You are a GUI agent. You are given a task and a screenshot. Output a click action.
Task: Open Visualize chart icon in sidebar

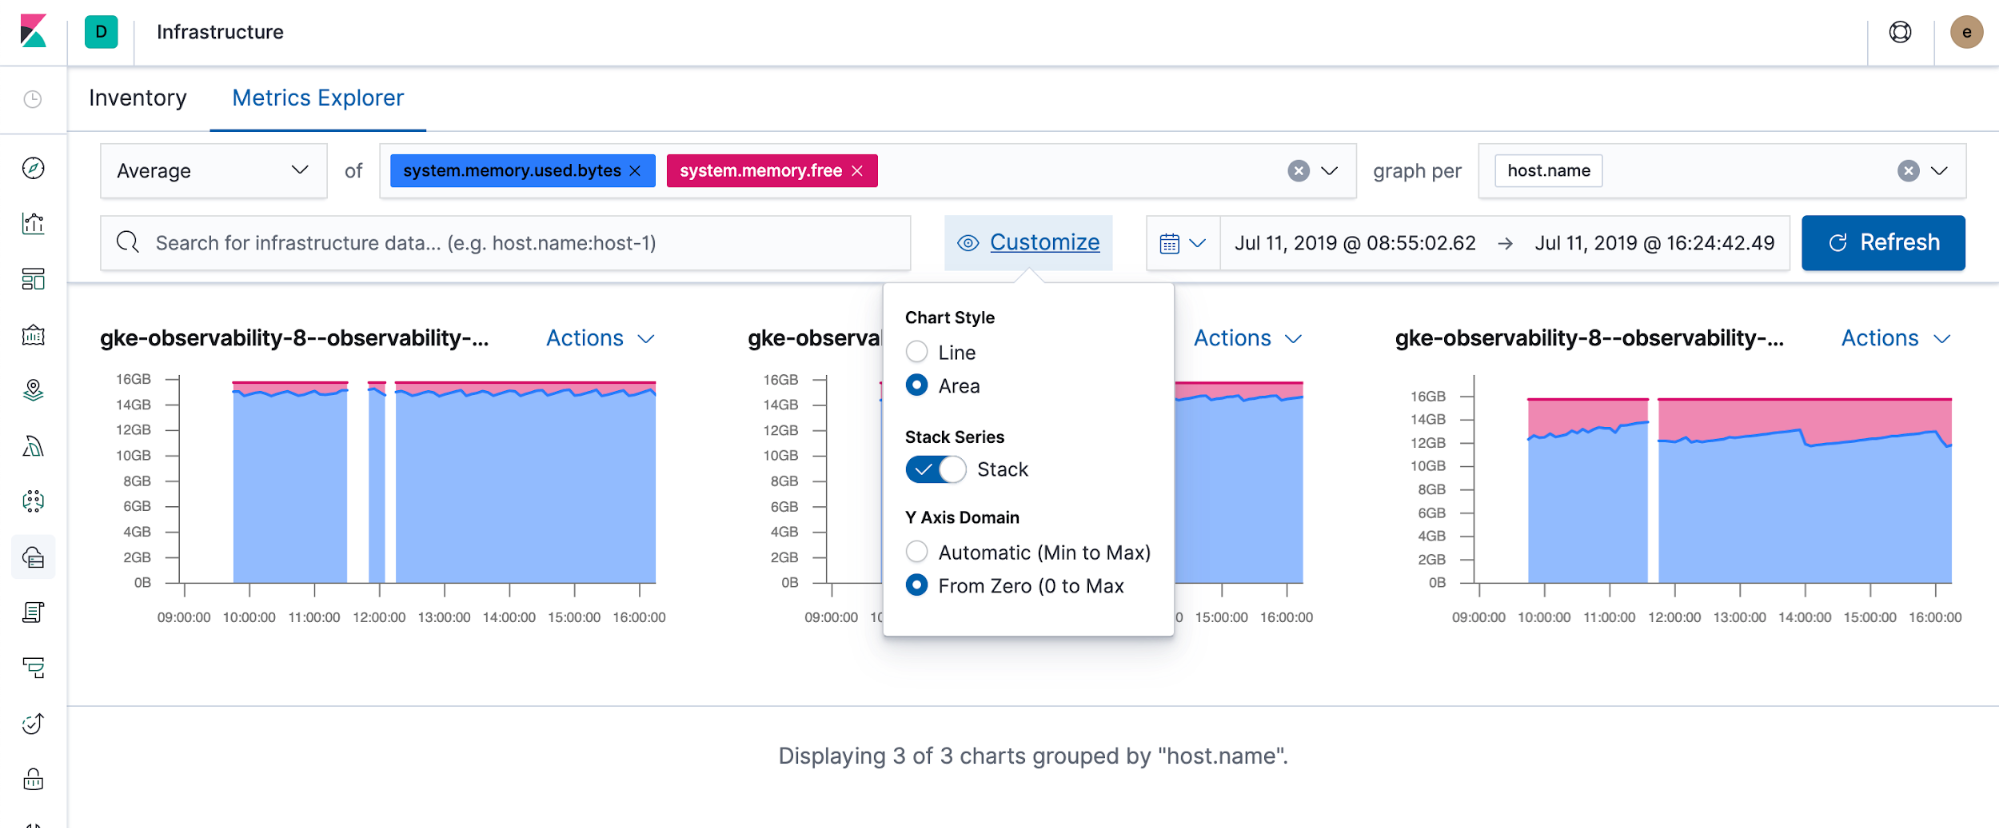click(33, 223)
